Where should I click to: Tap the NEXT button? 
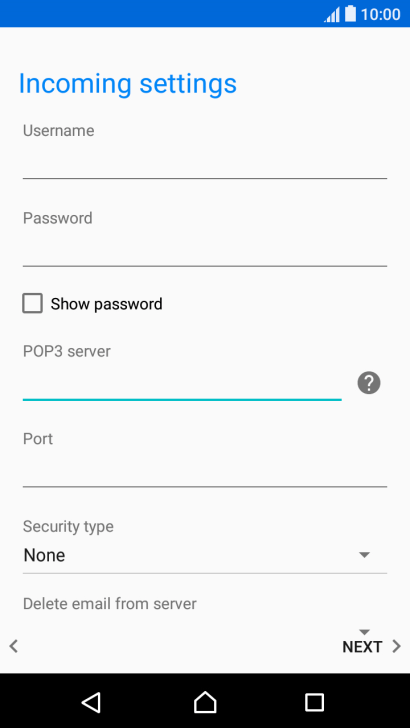(362, 647)
